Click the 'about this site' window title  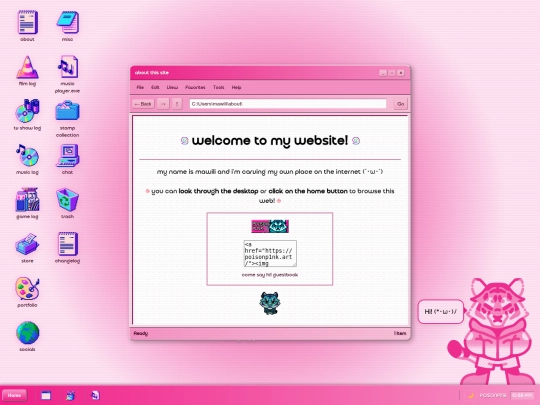pos(152,73)
